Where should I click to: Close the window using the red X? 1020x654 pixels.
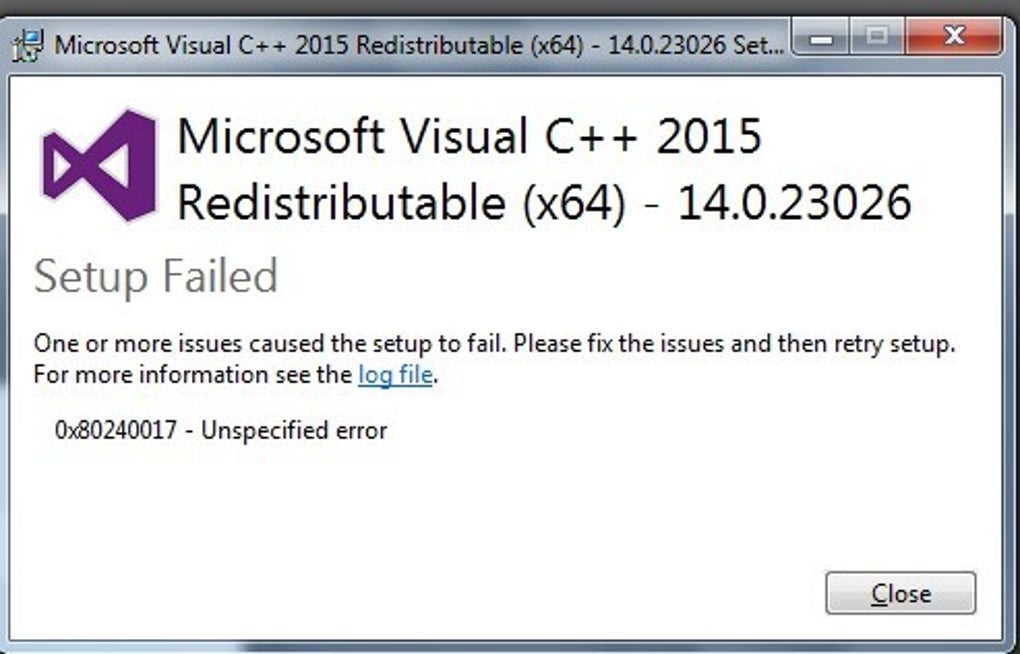[953, 40]
